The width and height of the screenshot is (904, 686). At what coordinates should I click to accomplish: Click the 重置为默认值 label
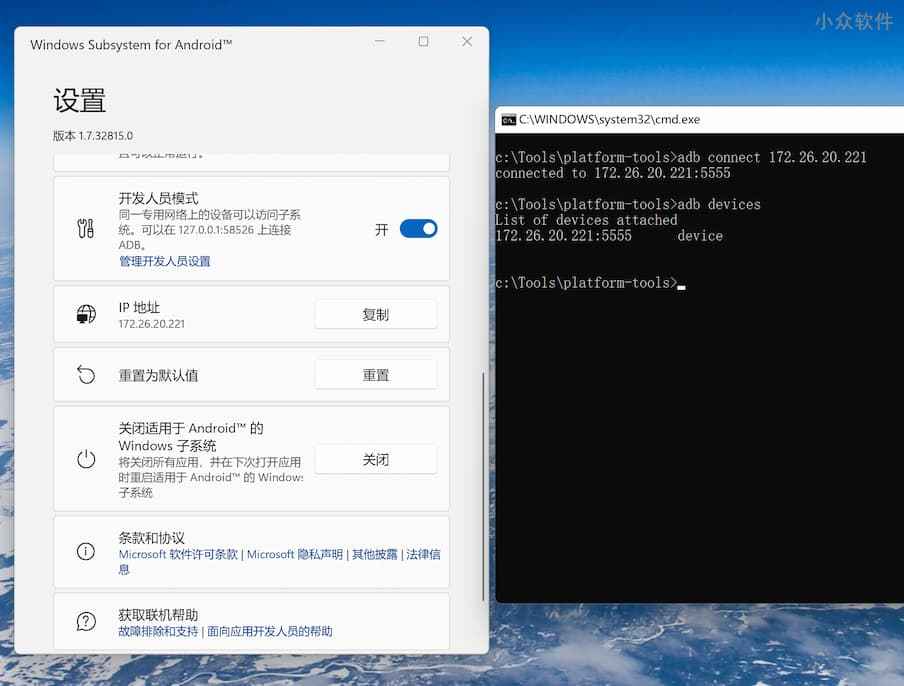pyautogui.click(x=159, y=375)
